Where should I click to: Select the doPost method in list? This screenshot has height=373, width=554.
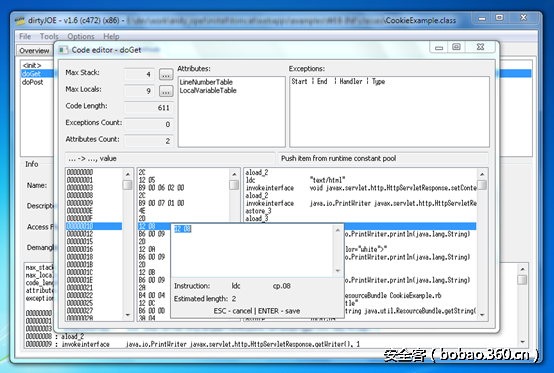(x=33, y=82)
